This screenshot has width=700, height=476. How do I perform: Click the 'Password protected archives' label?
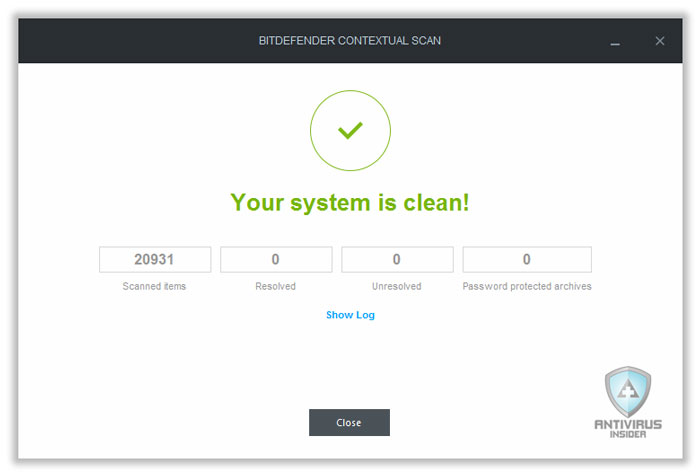tap(527, 286)
